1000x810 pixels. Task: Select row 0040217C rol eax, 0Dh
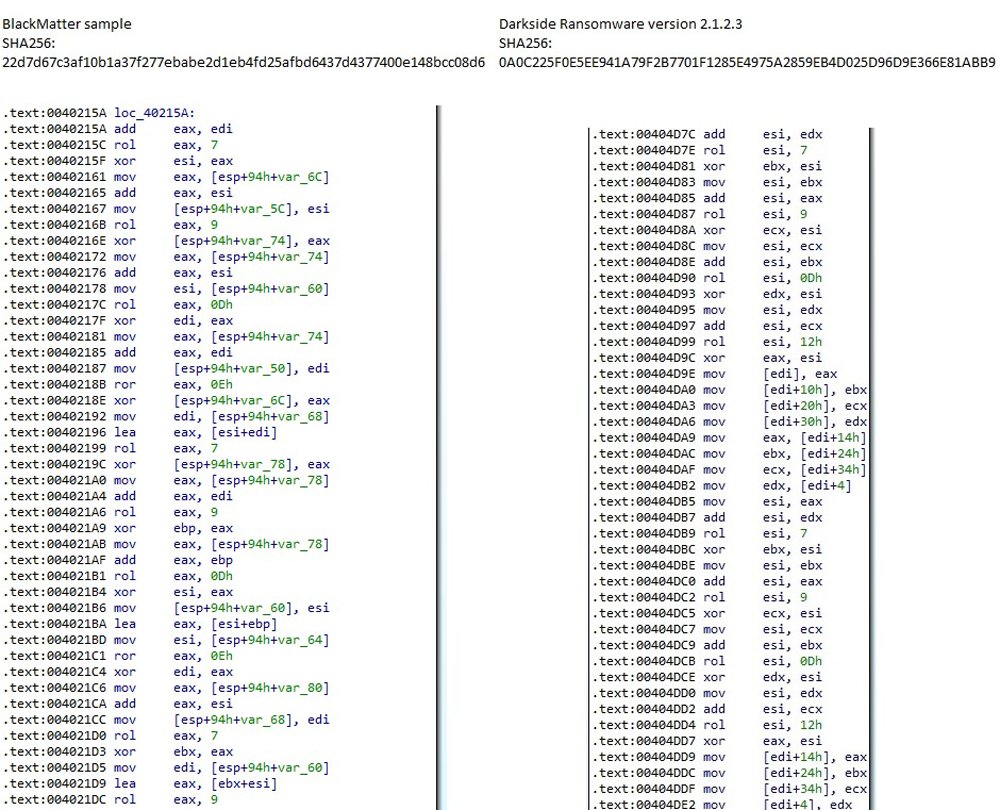[118, 304]
